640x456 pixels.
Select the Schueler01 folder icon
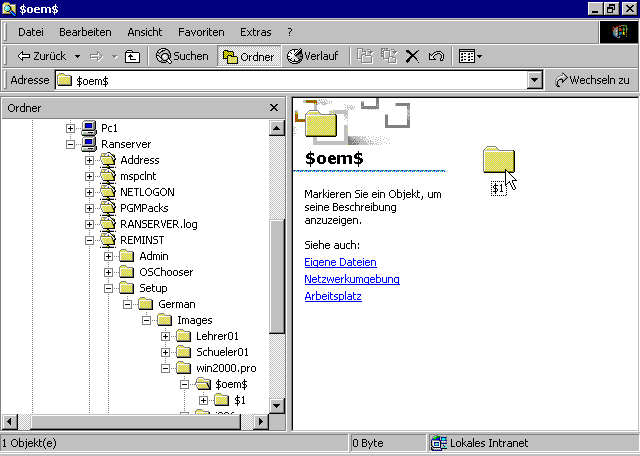tap(184, 352)
